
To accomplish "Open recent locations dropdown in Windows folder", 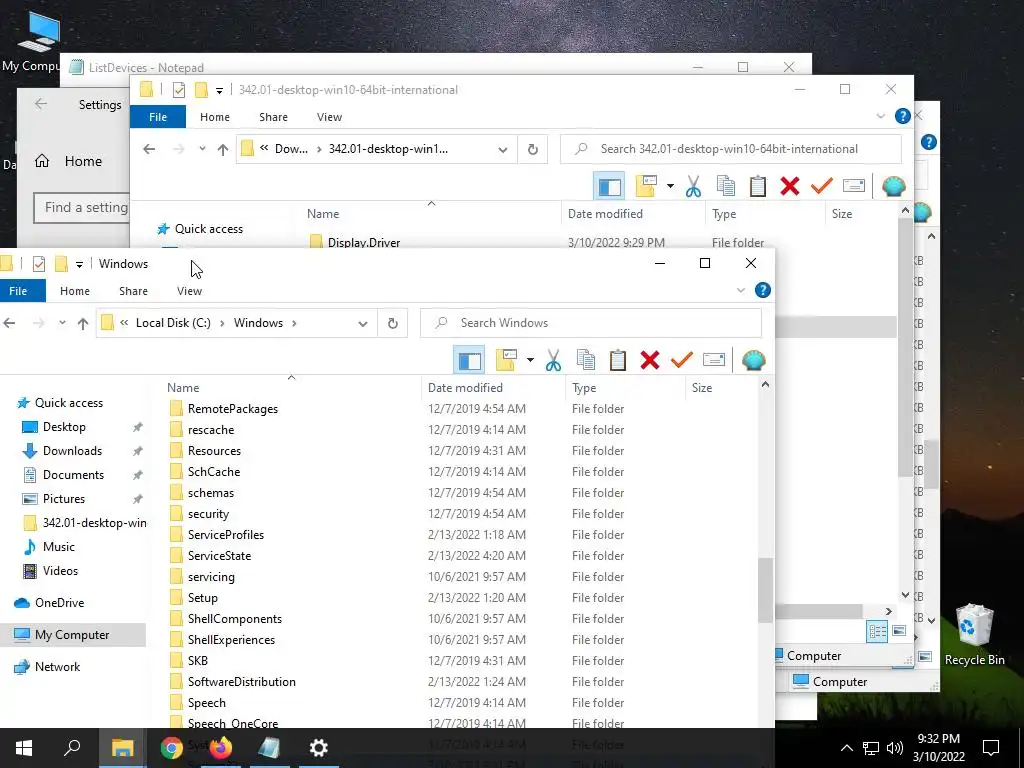I will tap(62, 323).
